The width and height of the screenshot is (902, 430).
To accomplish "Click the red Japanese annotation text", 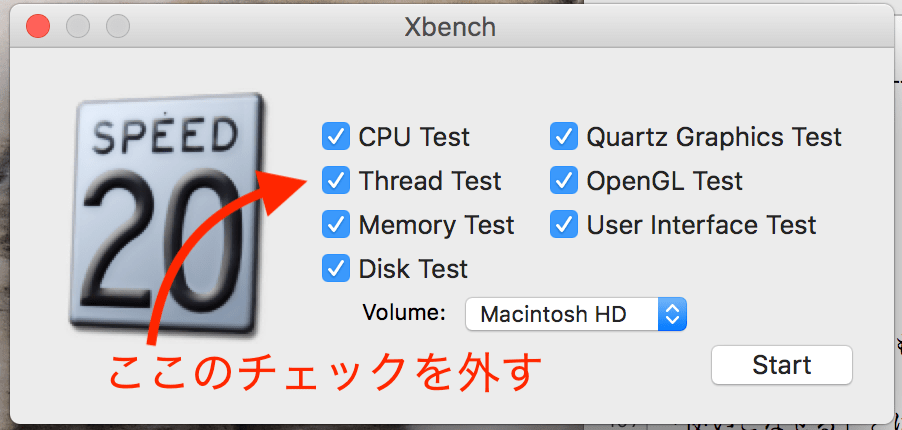I will 324,373.
